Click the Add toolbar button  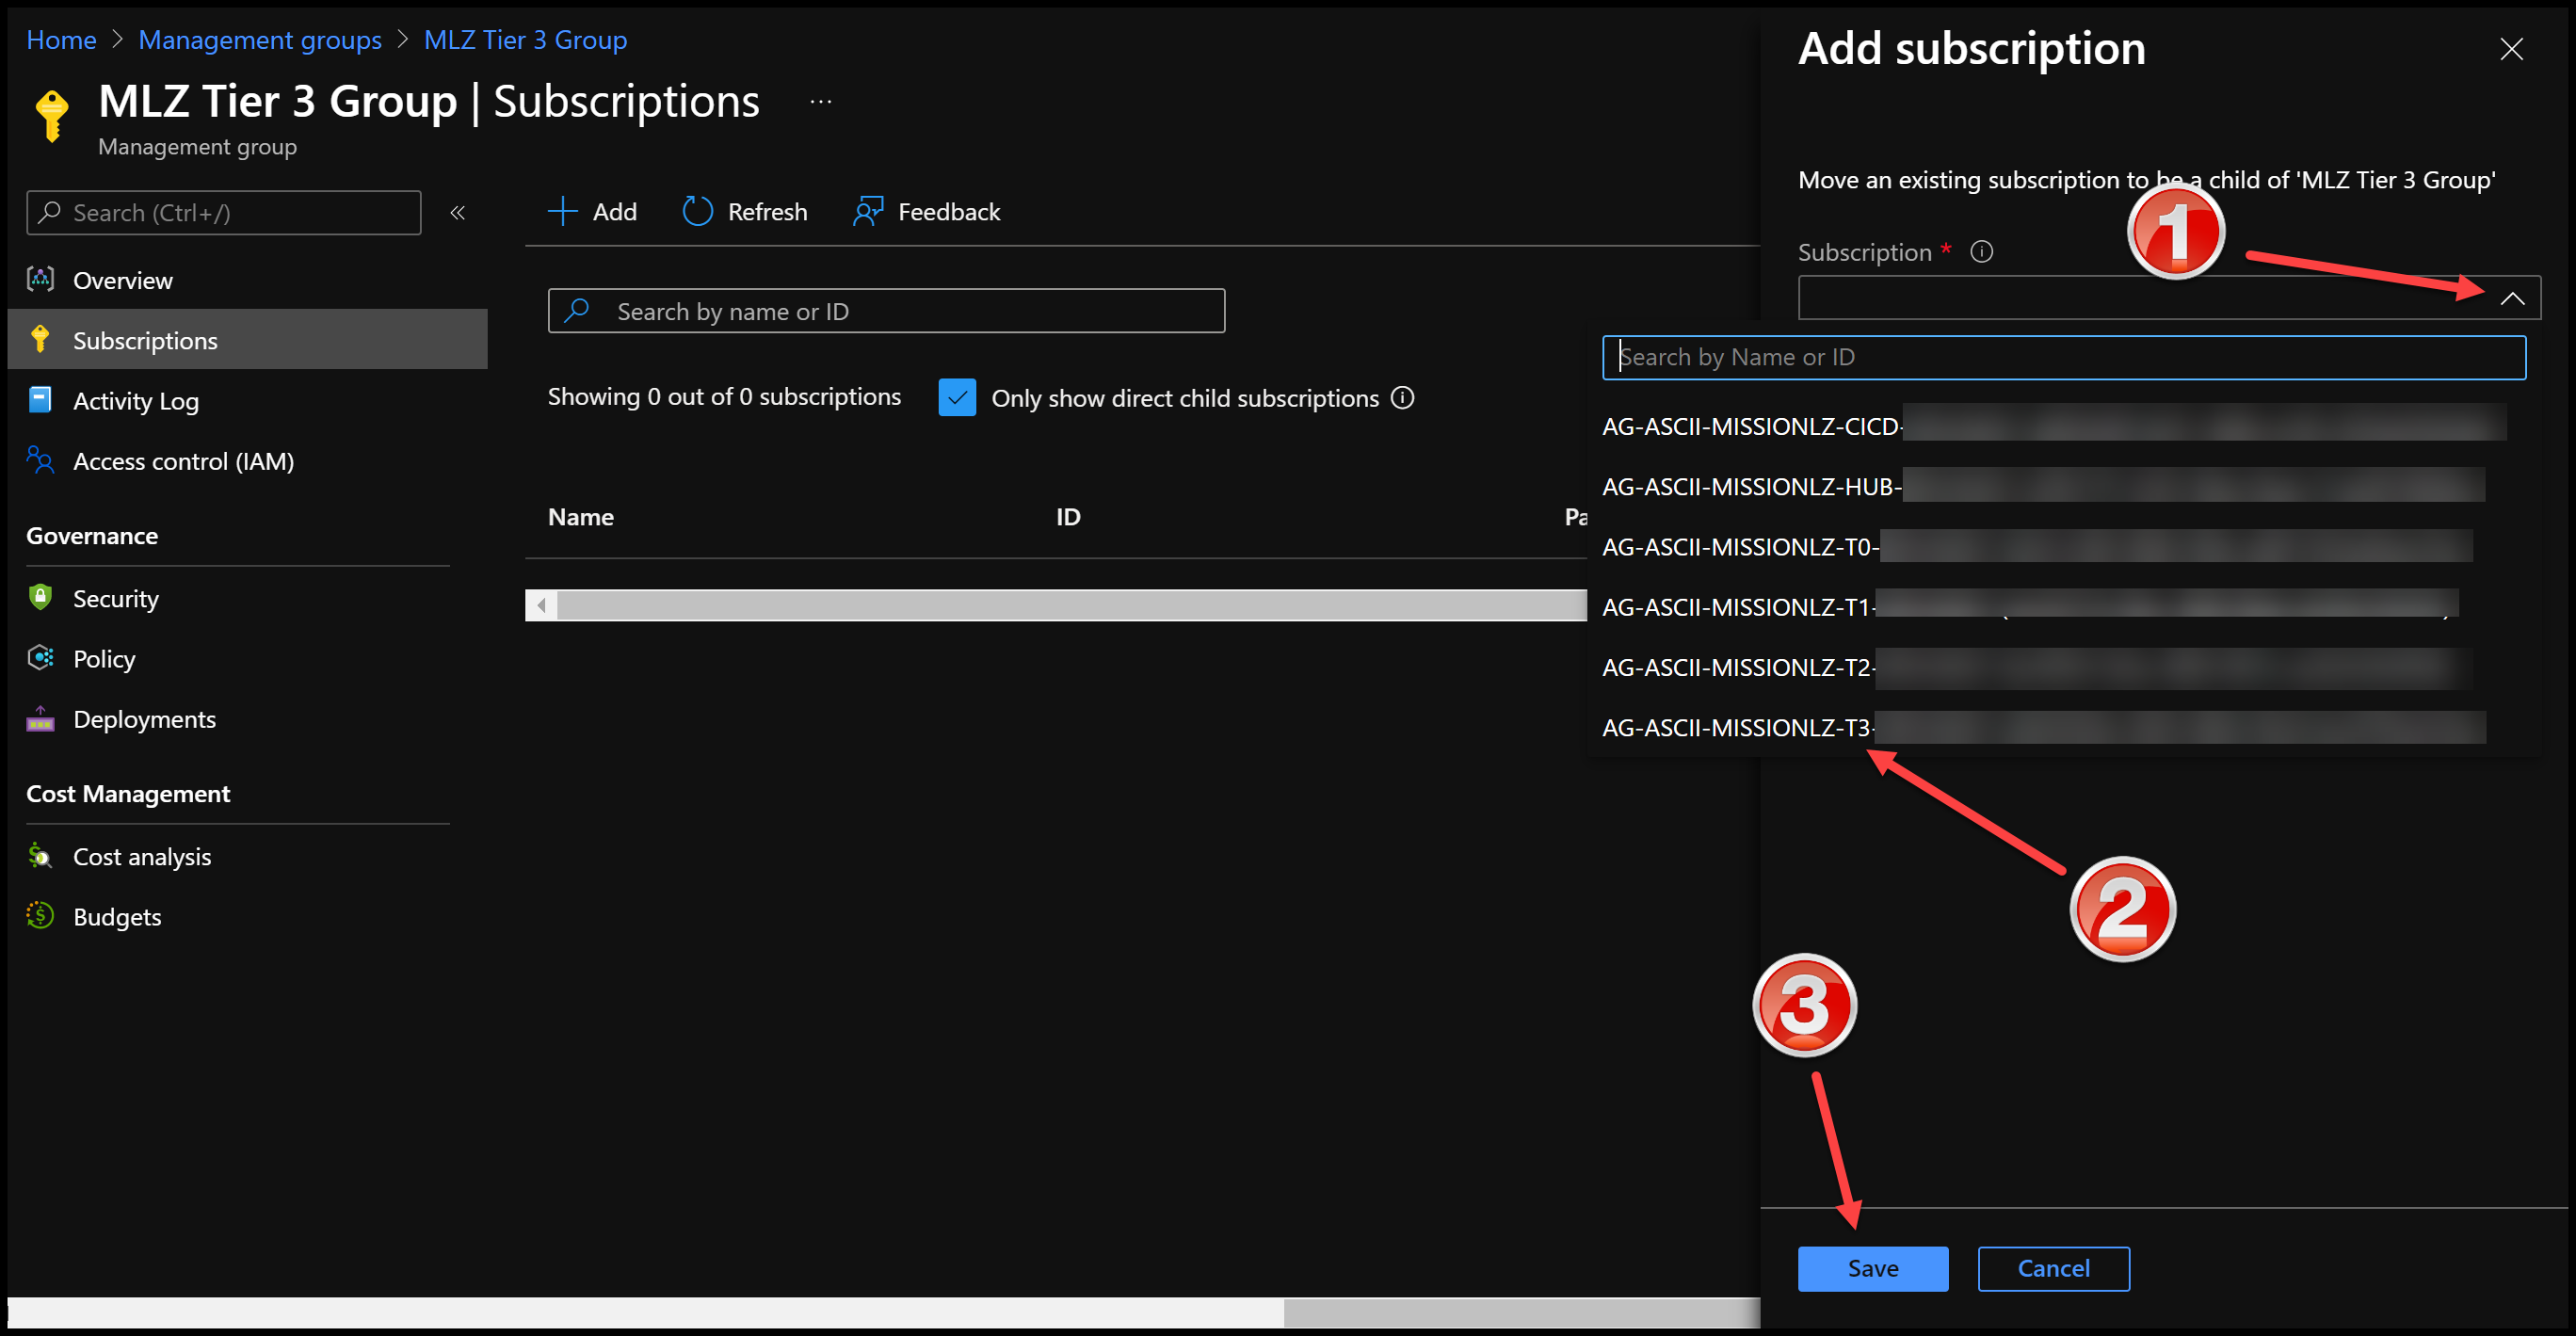[x=592, y=211]
